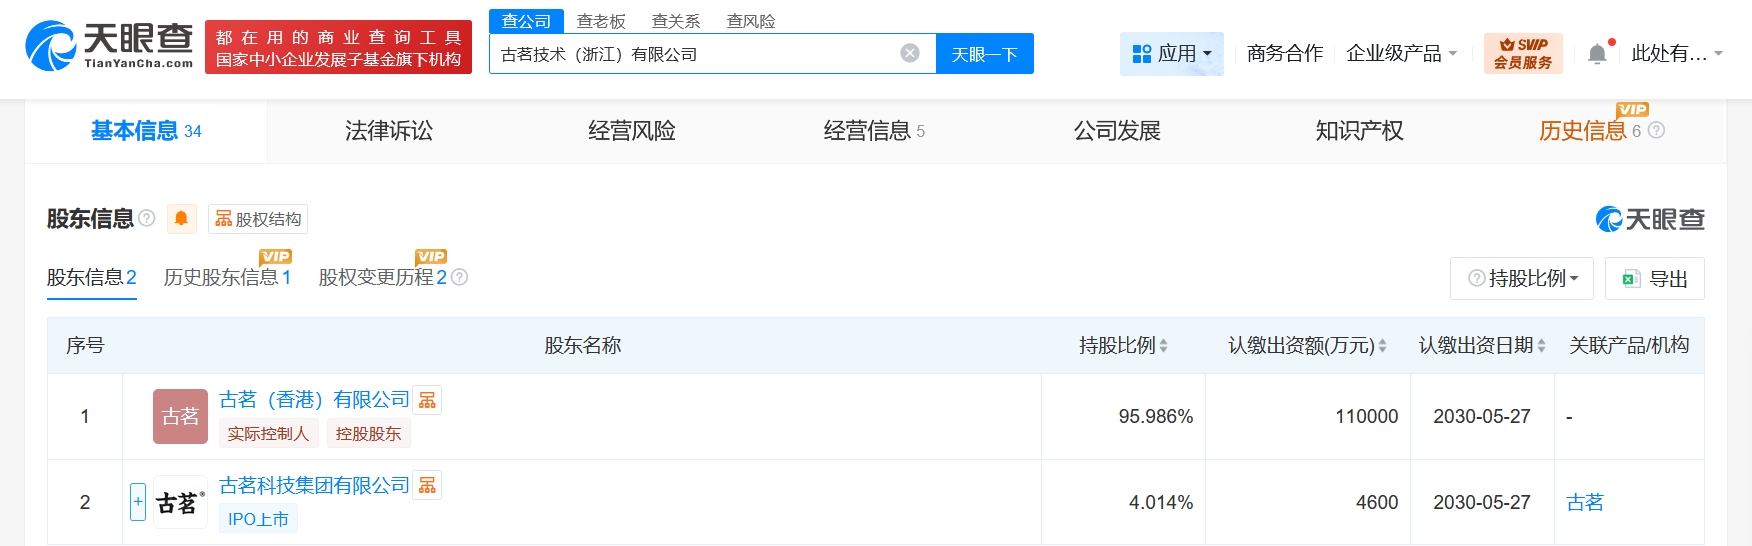Click the orange shareholder alert bell

coord(181,219)
